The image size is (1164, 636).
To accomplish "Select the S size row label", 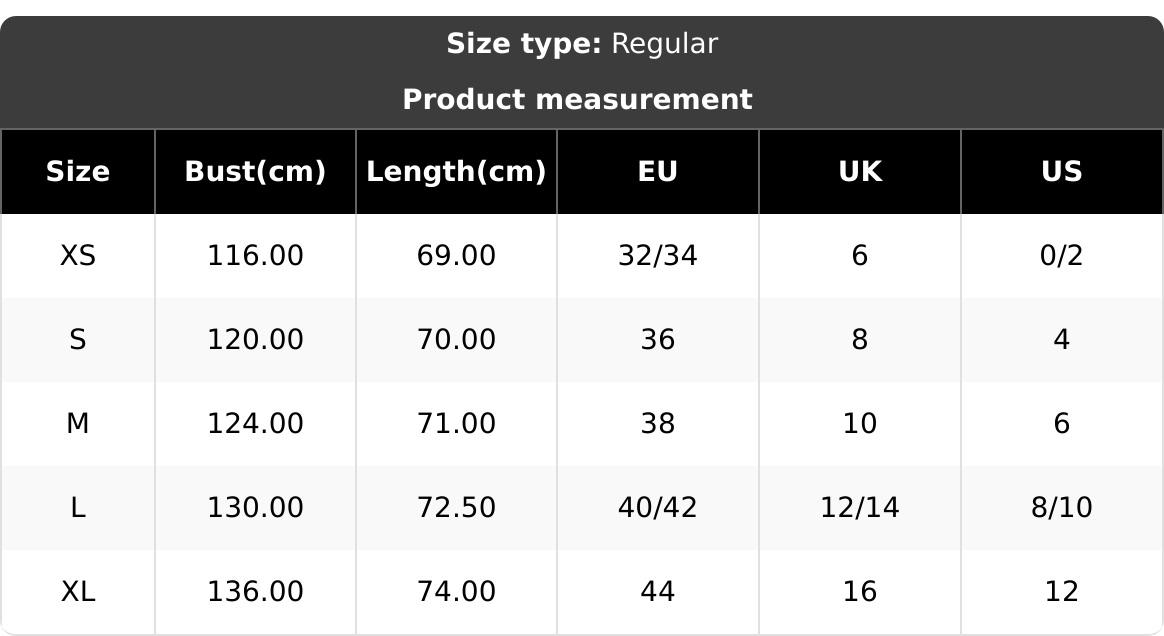I will coord(78,340).
